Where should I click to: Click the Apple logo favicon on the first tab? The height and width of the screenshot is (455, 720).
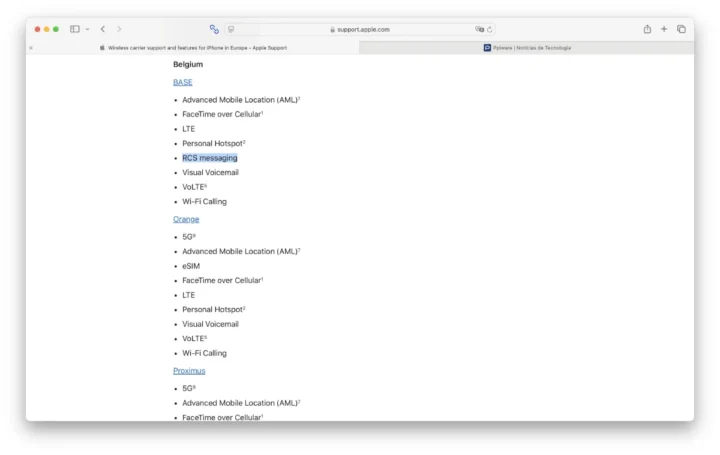pos(102,48)
